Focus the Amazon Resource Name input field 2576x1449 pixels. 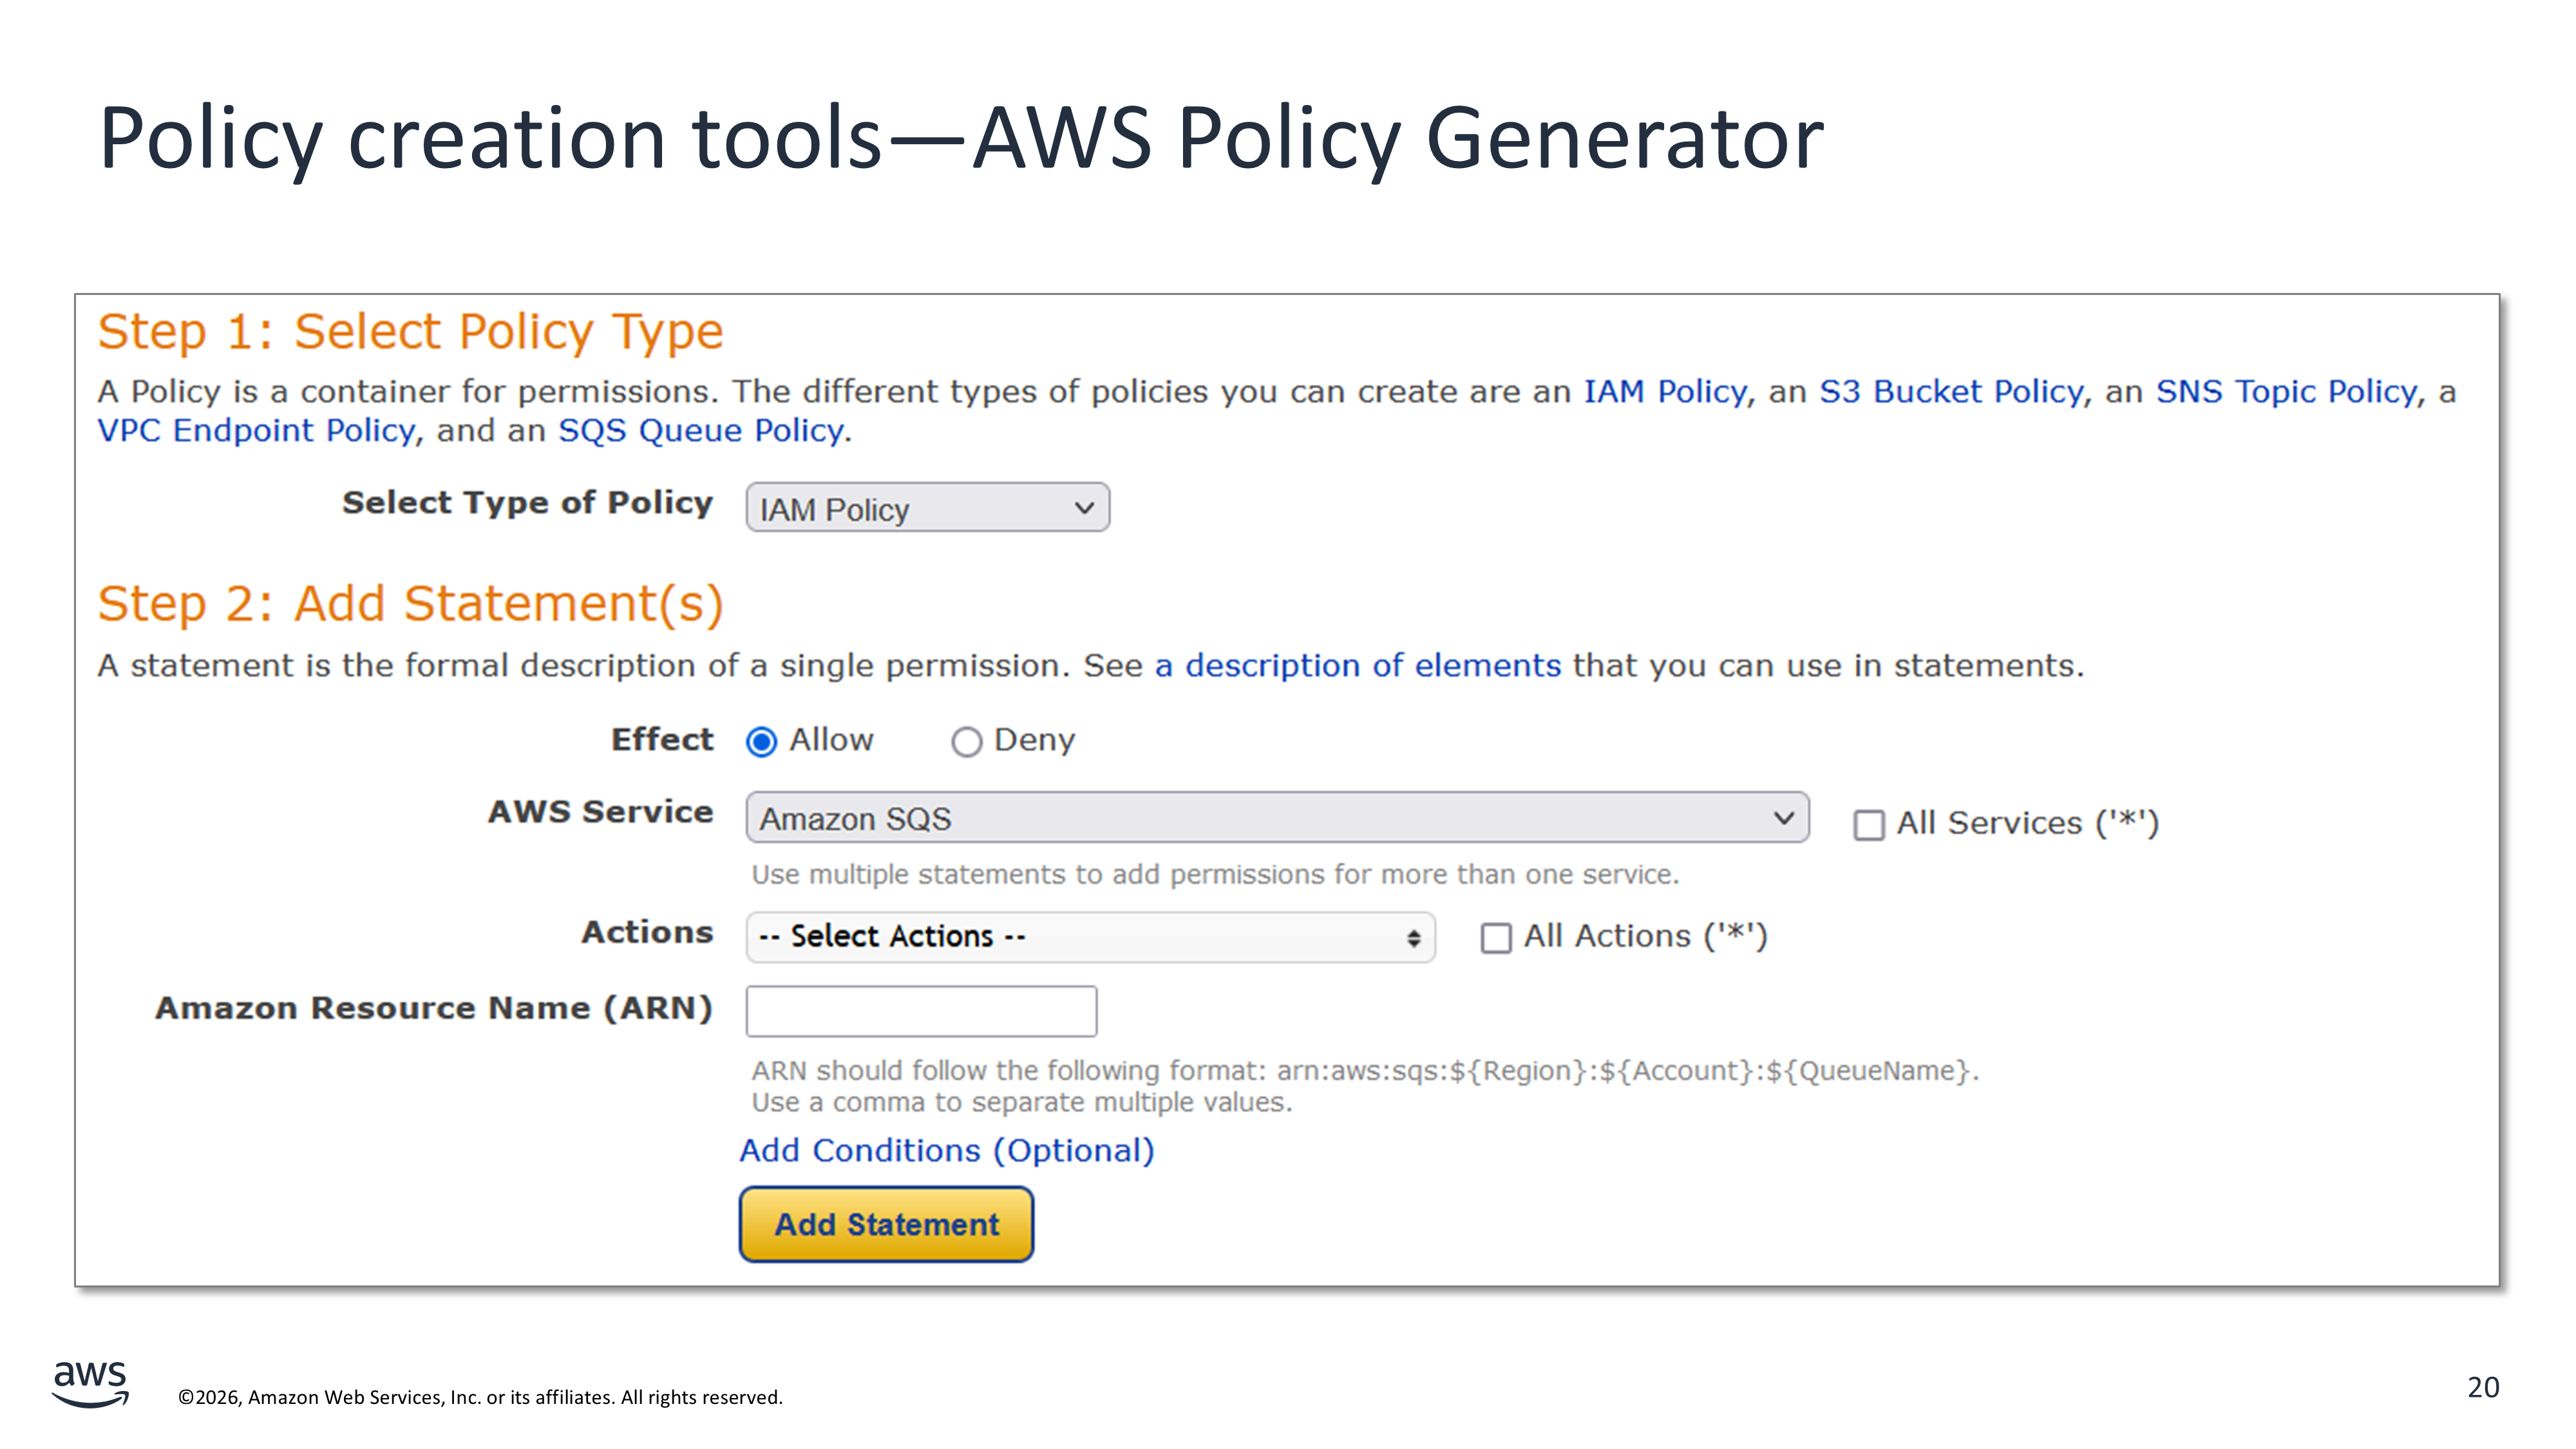pos(921,1011)
